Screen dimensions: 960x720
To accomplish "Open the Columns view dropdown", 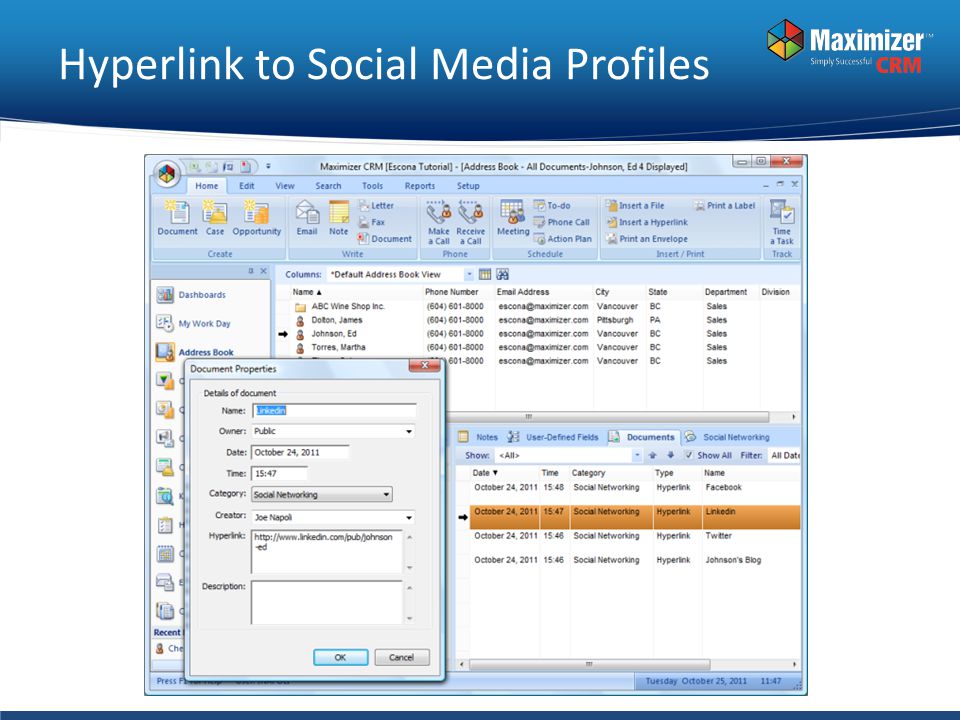I will click(x=469, y=274).
